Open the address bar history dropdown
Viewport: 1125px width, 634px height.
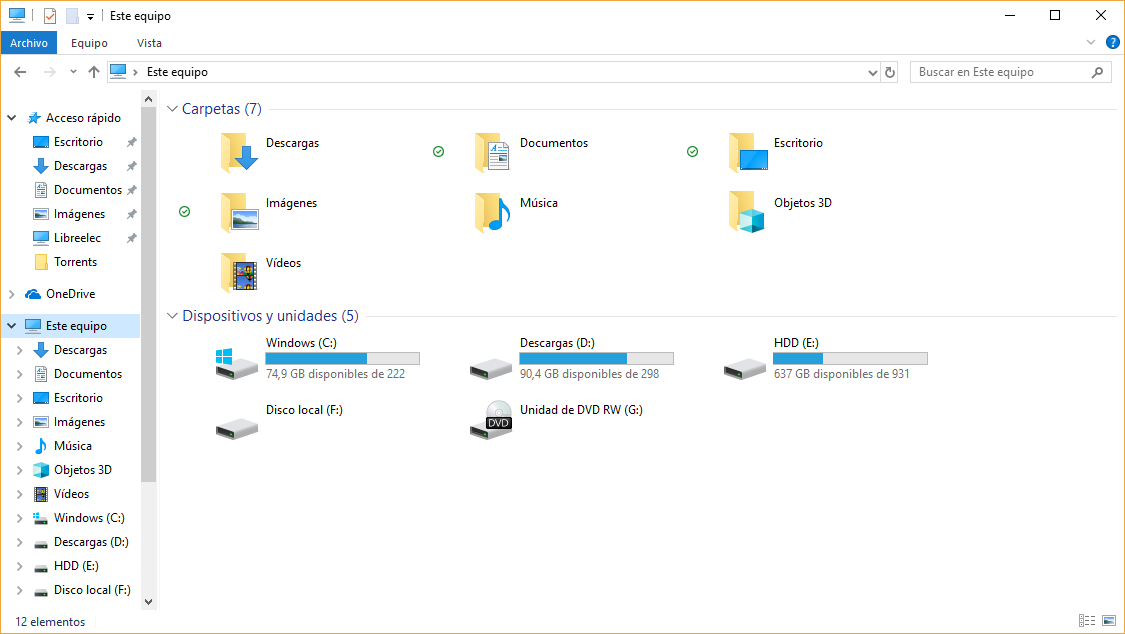873,72
